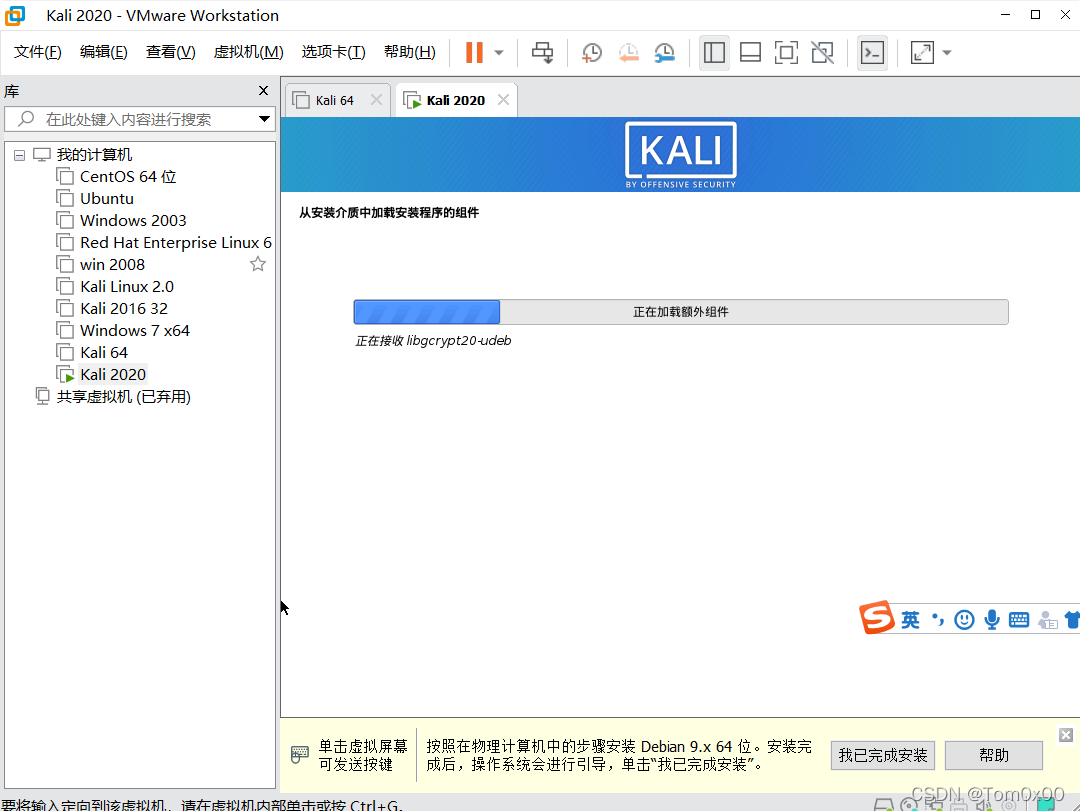The width and height of the screenshot is (1080, 811).
Task: Close the install hint notification bar
Action: [x=1066, y=735]
